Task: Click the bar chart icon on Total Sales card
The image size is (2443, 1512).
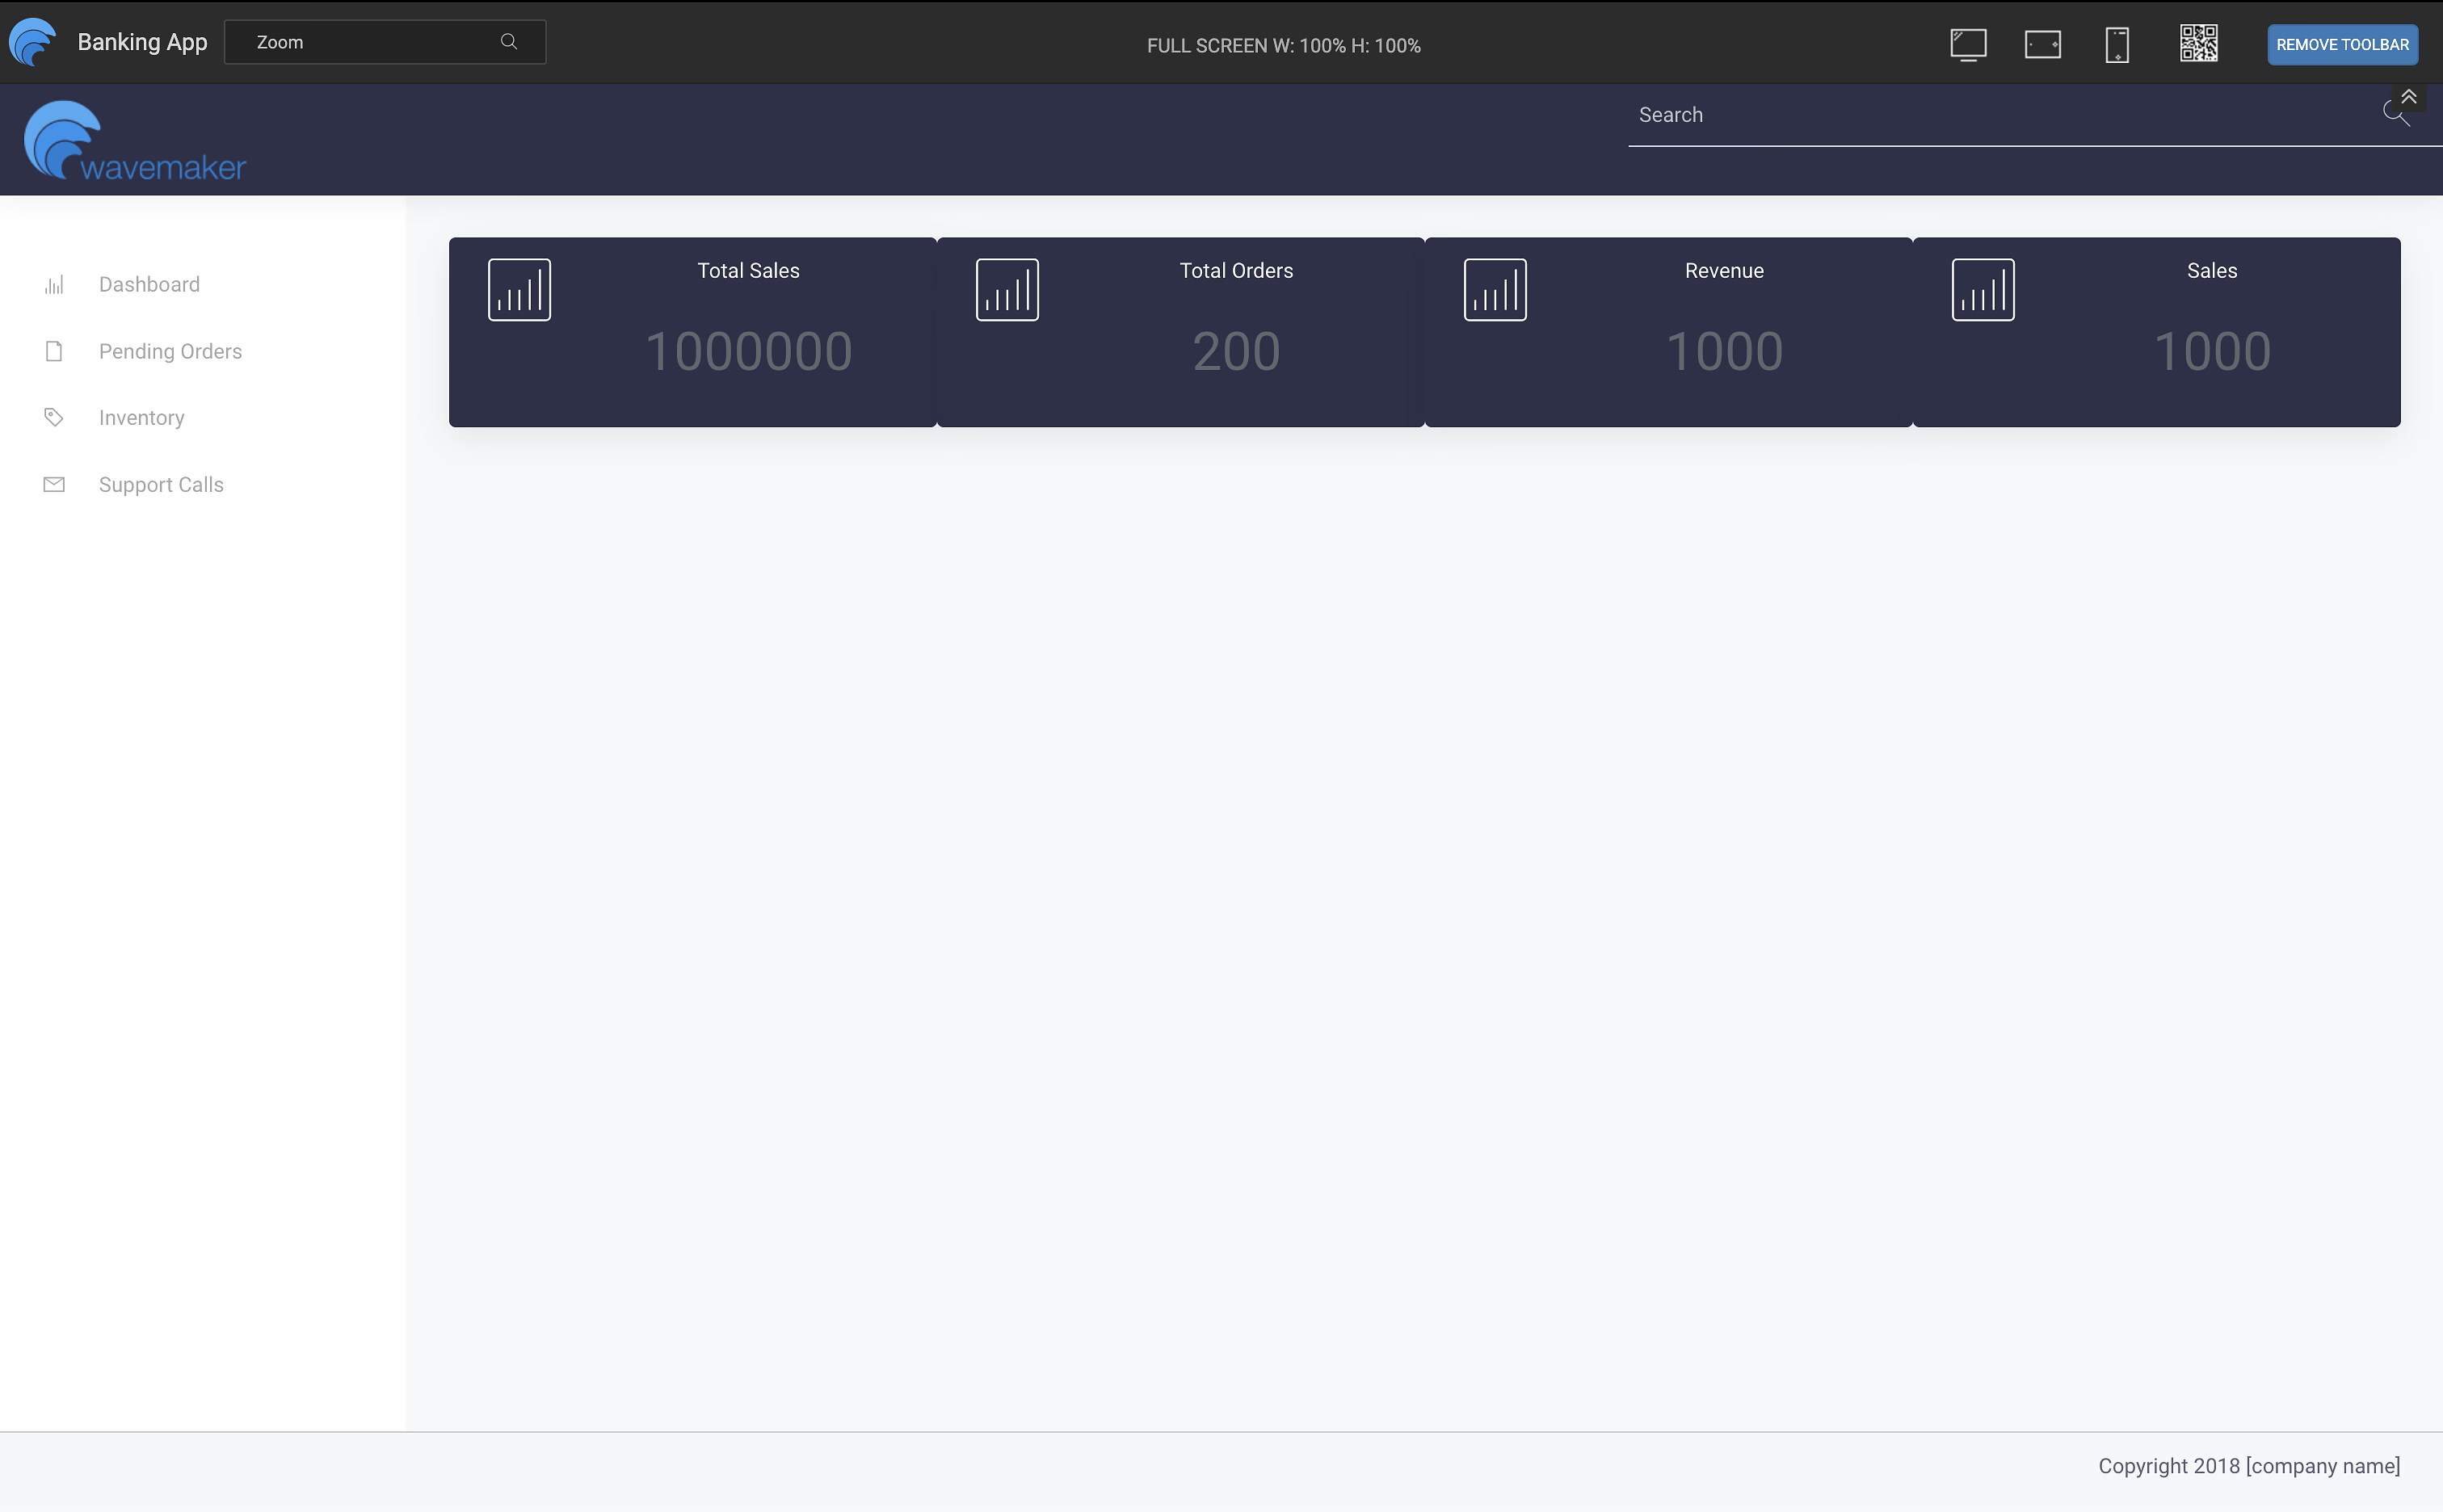Action: (518, 289)
